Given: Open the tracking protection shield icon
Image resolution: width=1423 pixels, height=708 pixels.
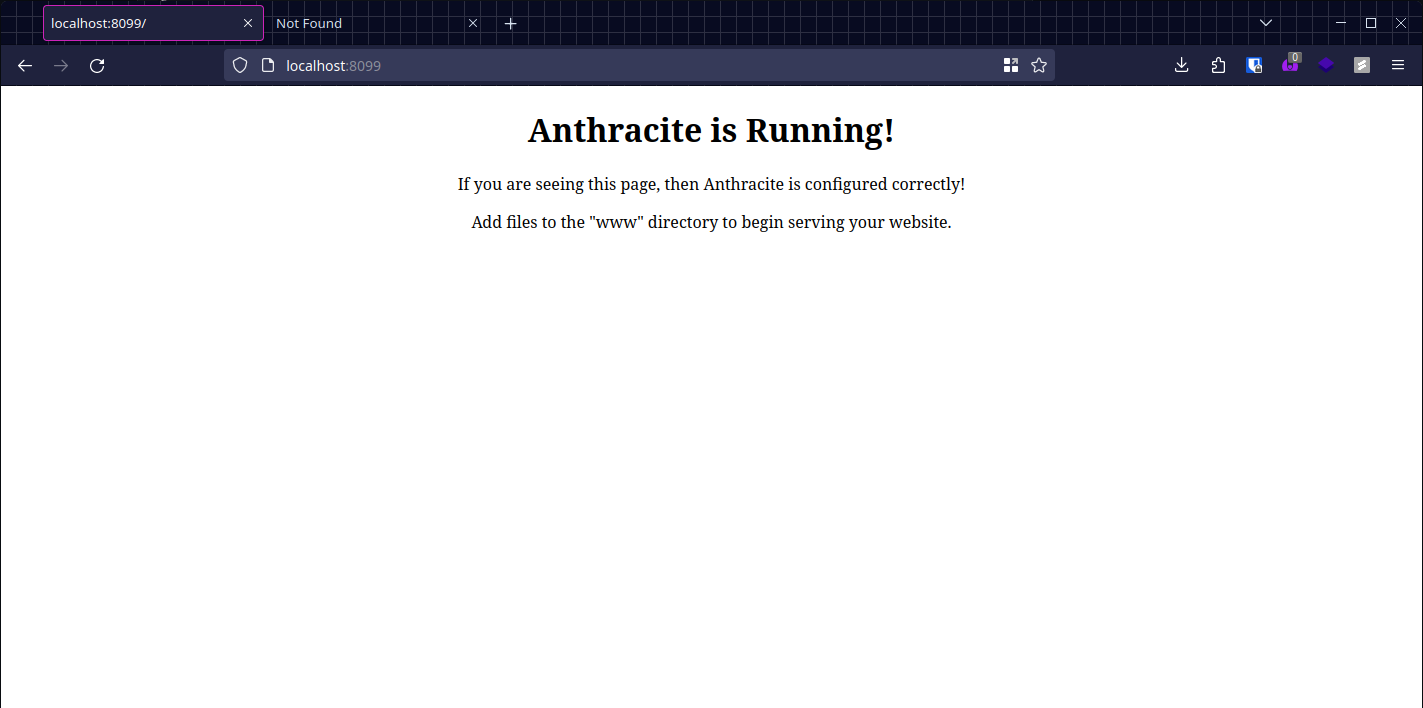Looking at the screenshot, I should [240, 66].
